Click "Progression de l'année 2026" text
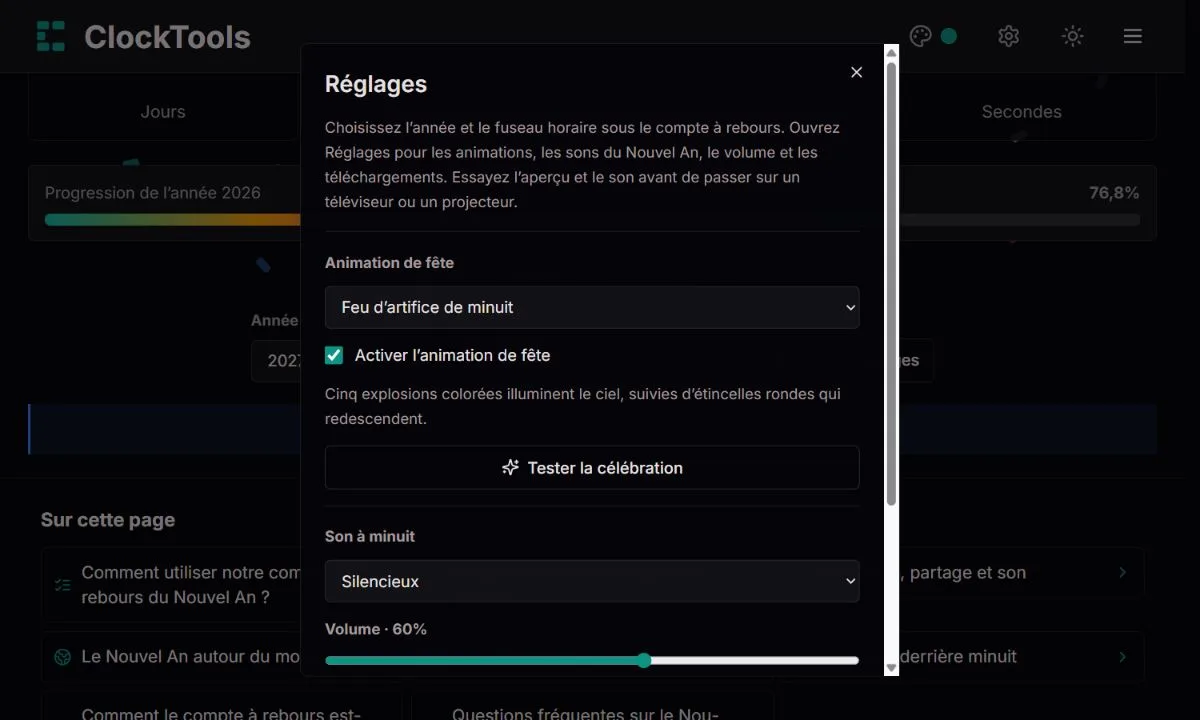This screenshot has height=720, width=1200. [x=153, y=193]
